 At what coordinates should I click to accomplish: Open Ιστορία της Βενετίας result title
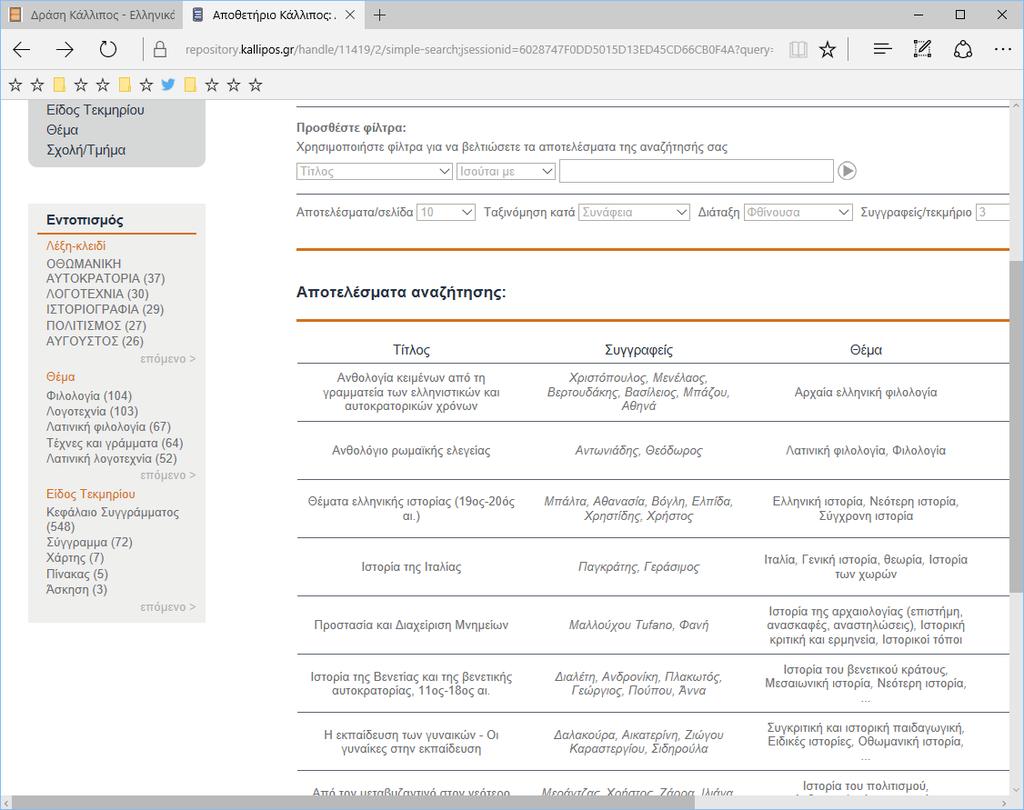pyautogui.click(x=411, y=683)
